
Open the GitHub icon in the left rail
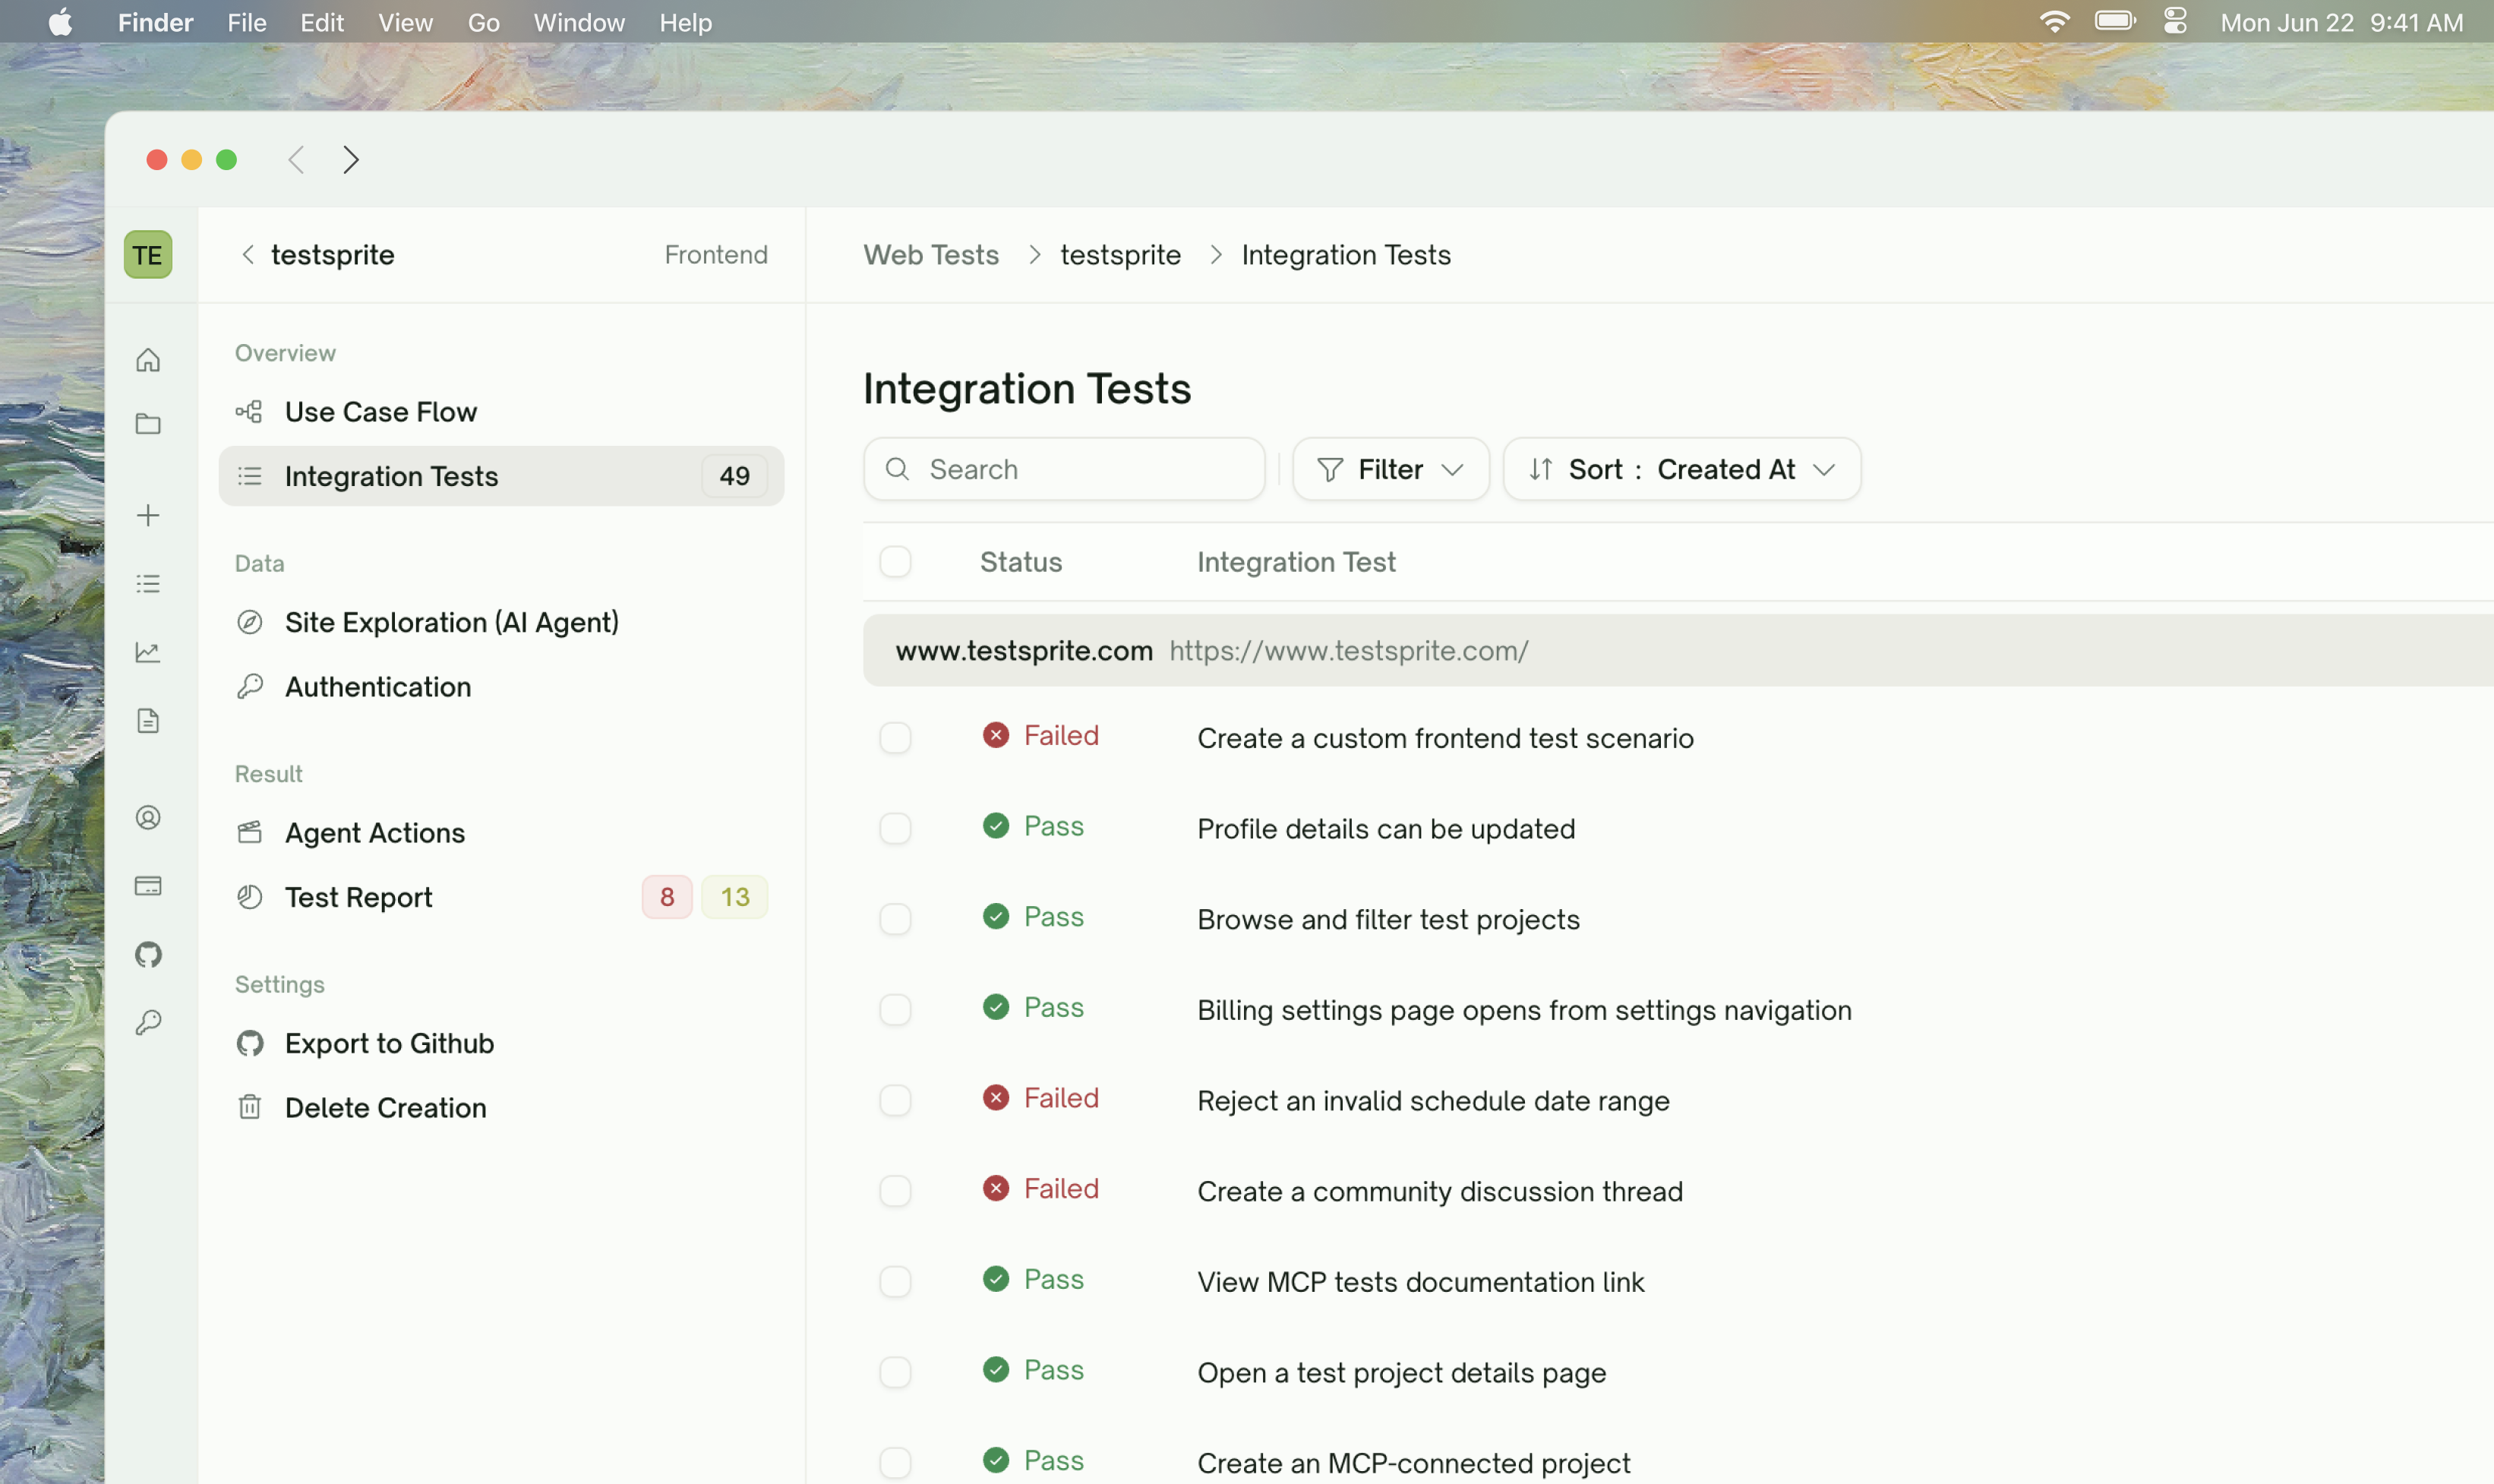148,955
